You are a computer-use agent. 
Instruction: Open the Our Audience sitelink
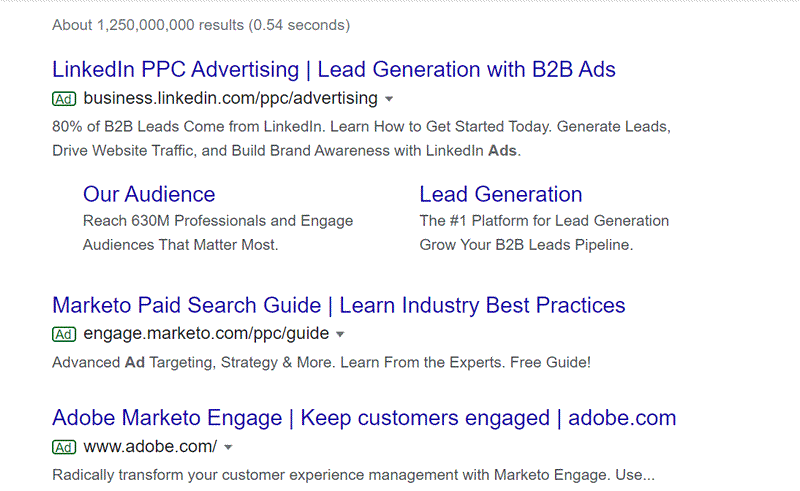pos(149,194)
